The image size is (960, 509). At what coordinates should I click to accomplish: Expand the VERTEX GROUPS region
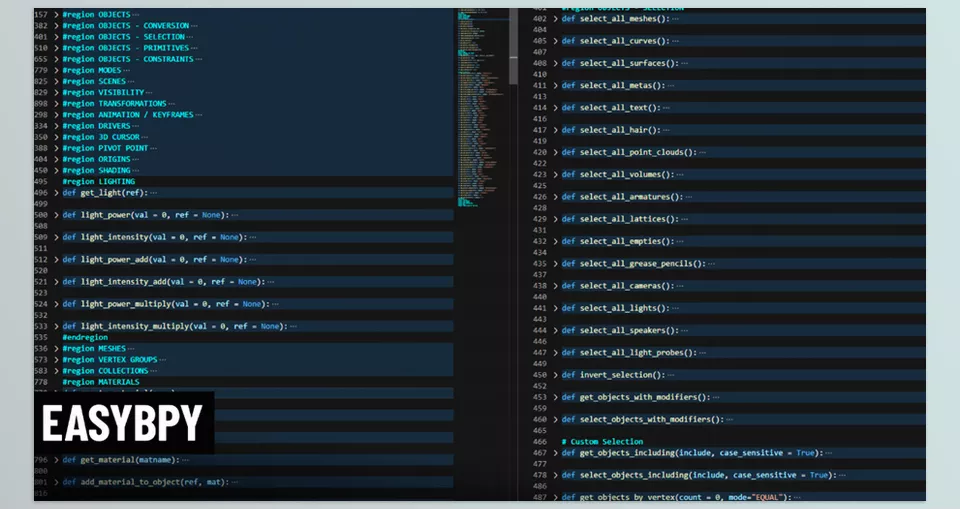[56, 360]
